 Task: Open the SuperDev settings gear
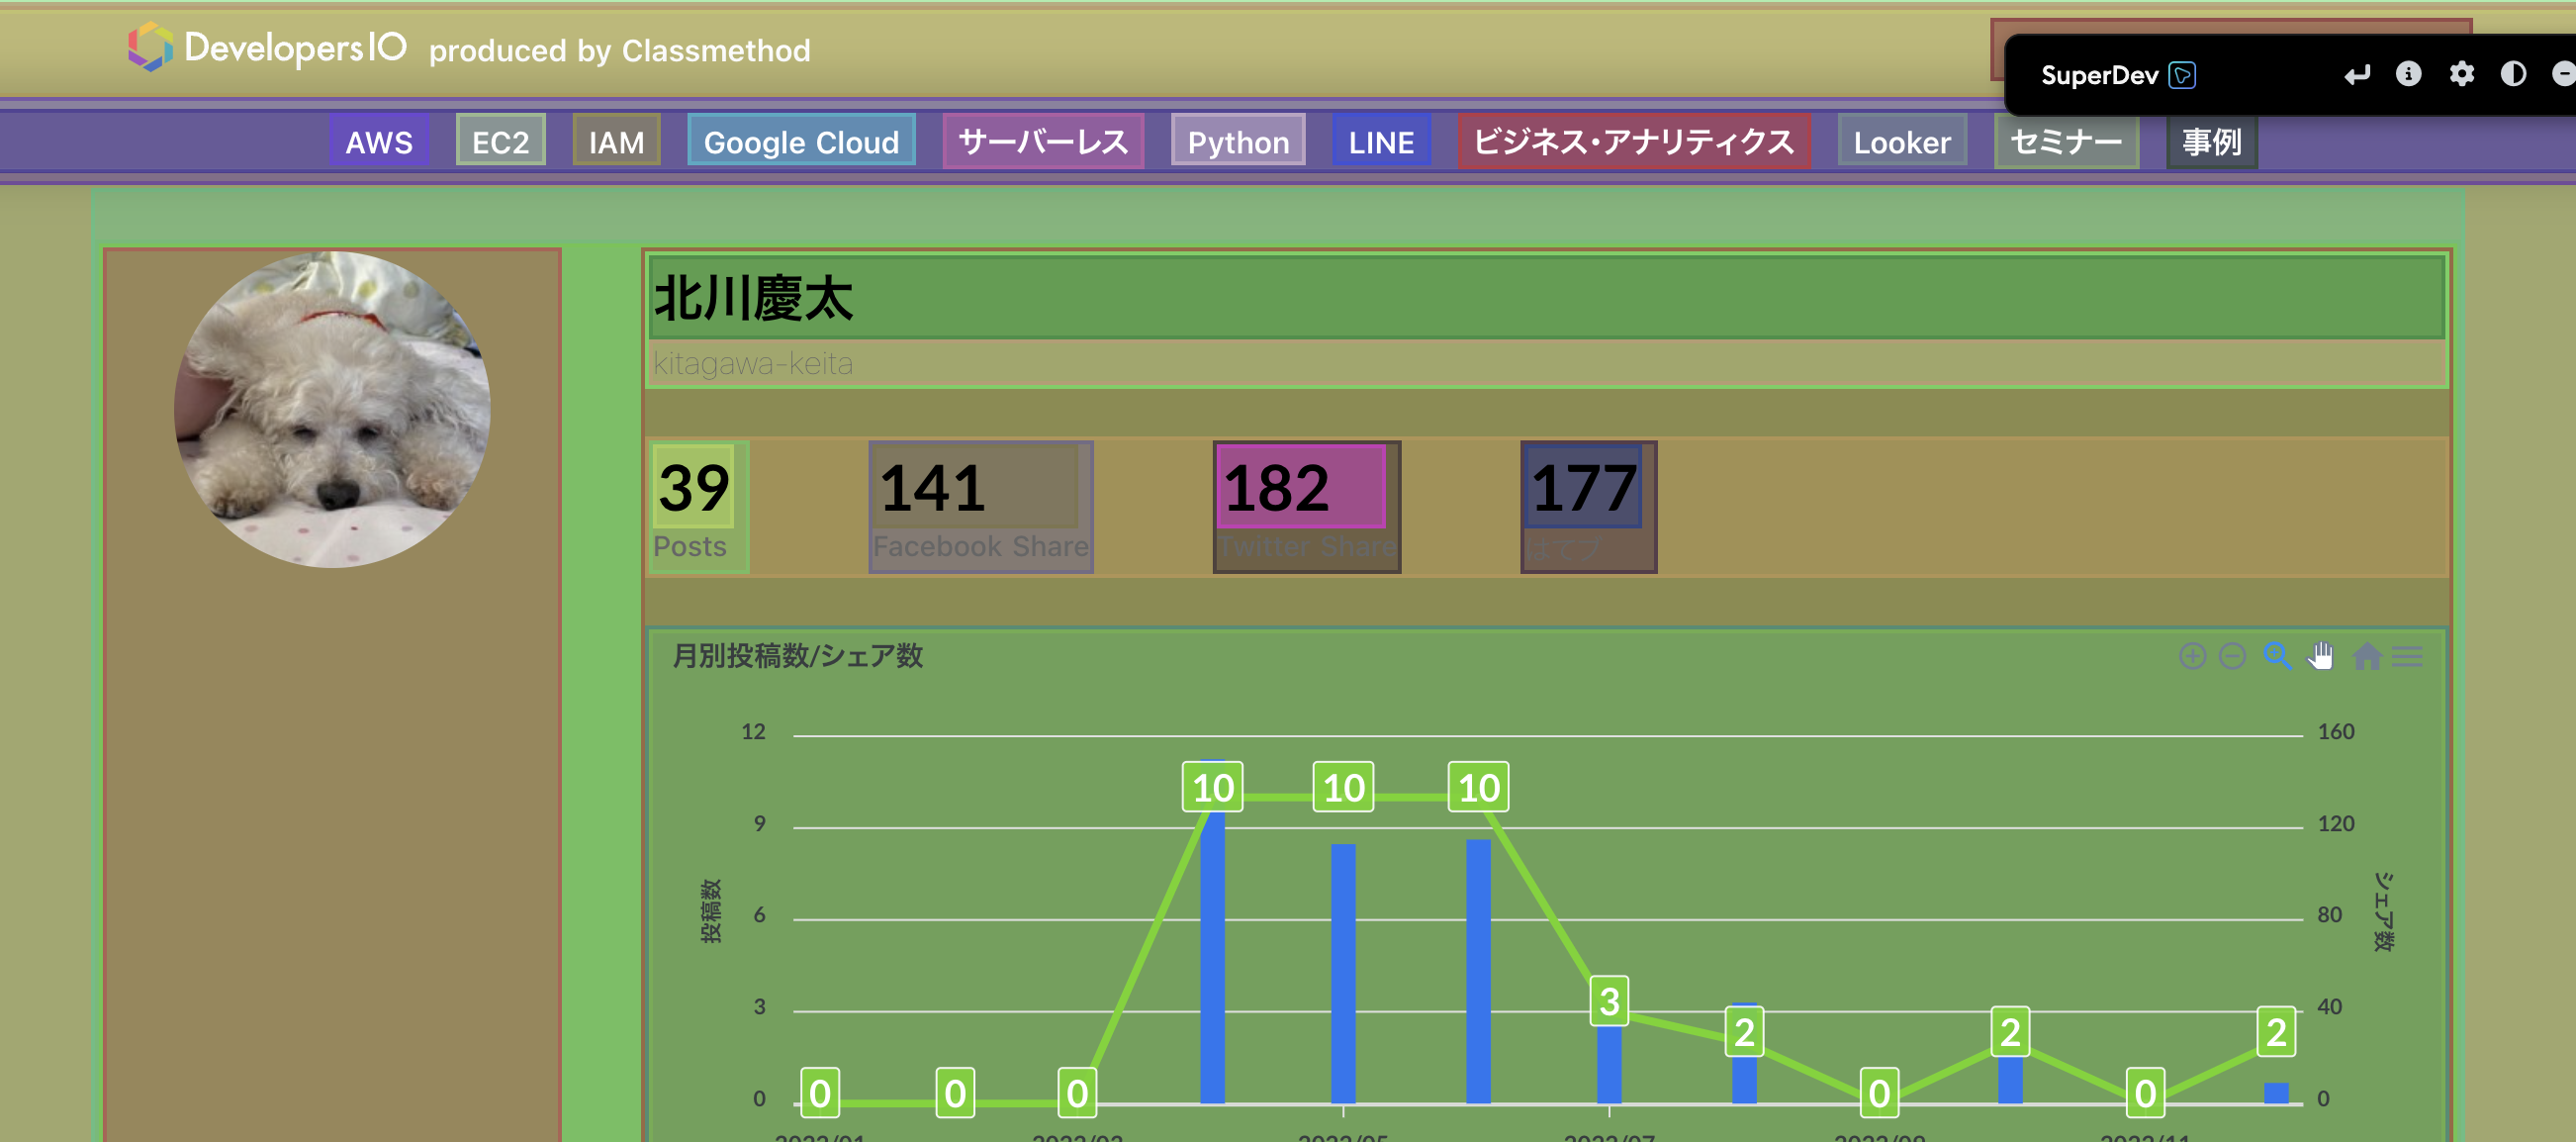2462,74
